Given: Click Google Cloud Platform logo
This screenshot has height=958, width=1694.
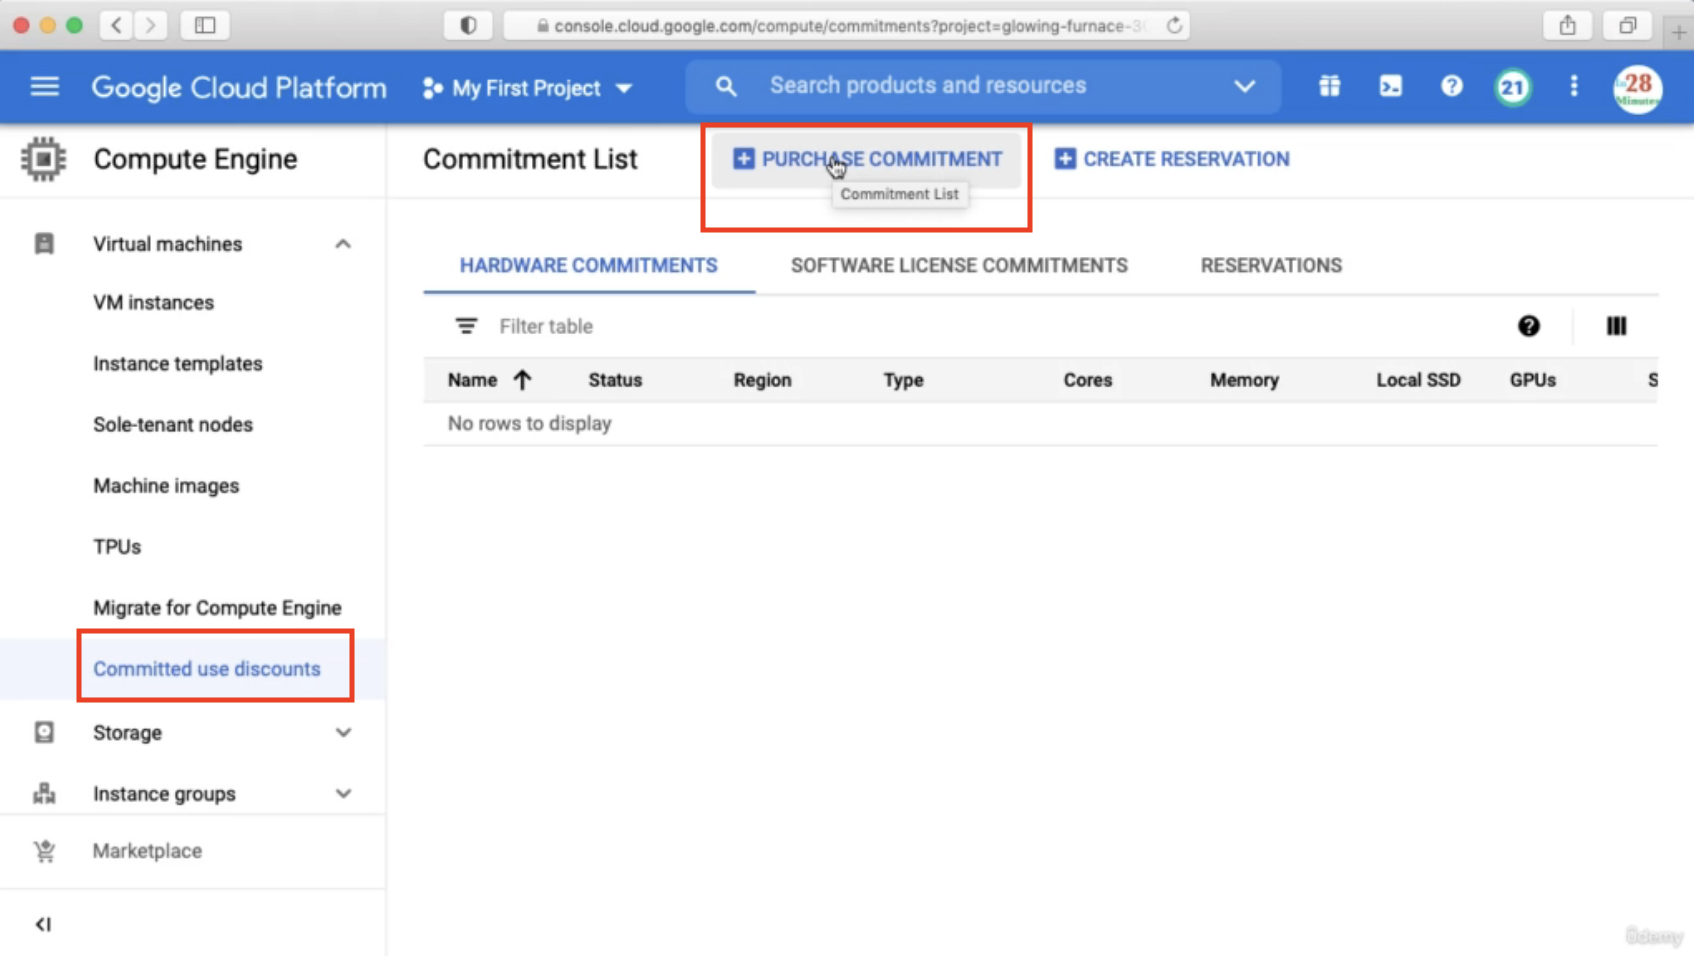Looking at the screenshot, I should tap(239, 88).
